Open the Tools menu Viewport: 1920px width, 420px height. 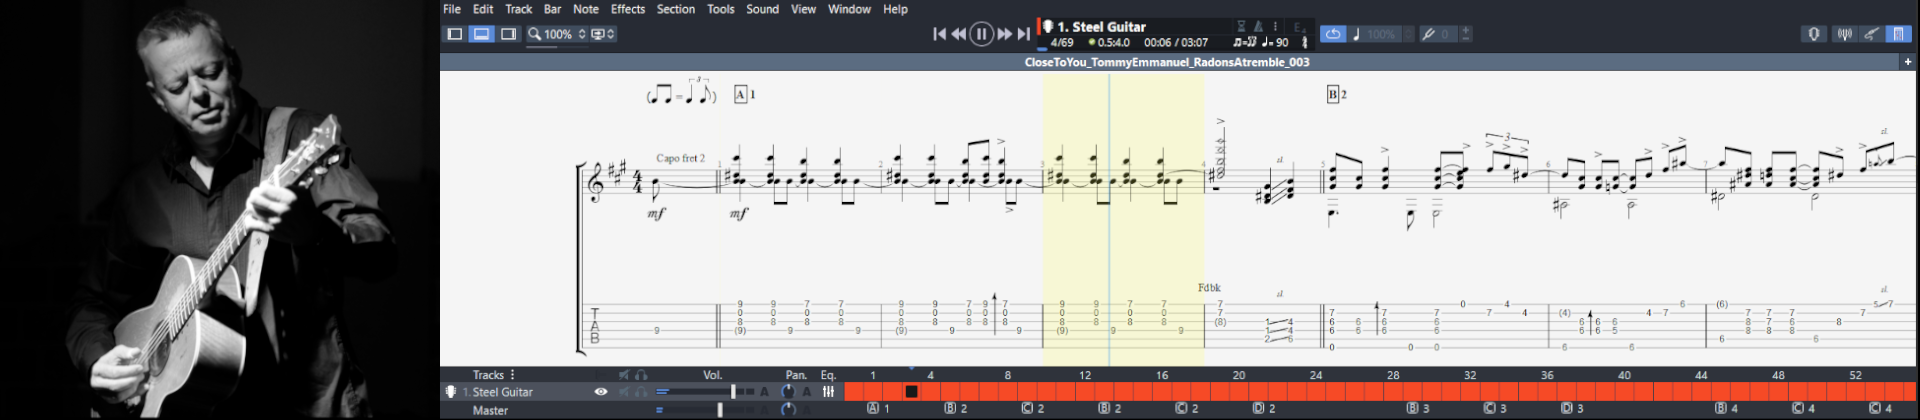[x=720, y=9]
